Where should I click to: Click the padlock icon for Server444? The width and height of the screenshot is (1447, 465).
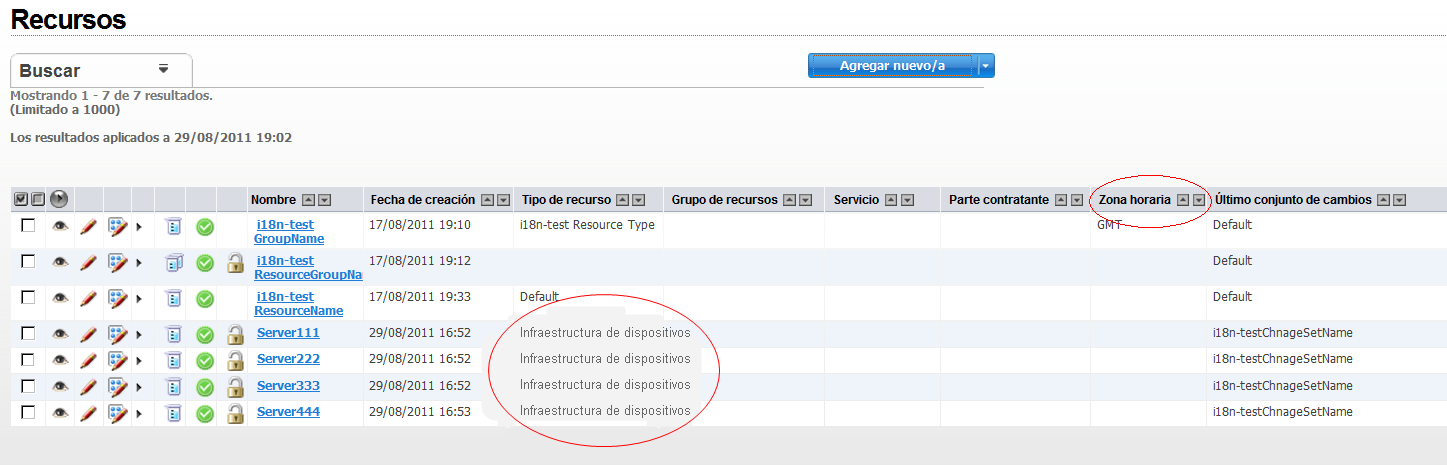coord(235,412)
